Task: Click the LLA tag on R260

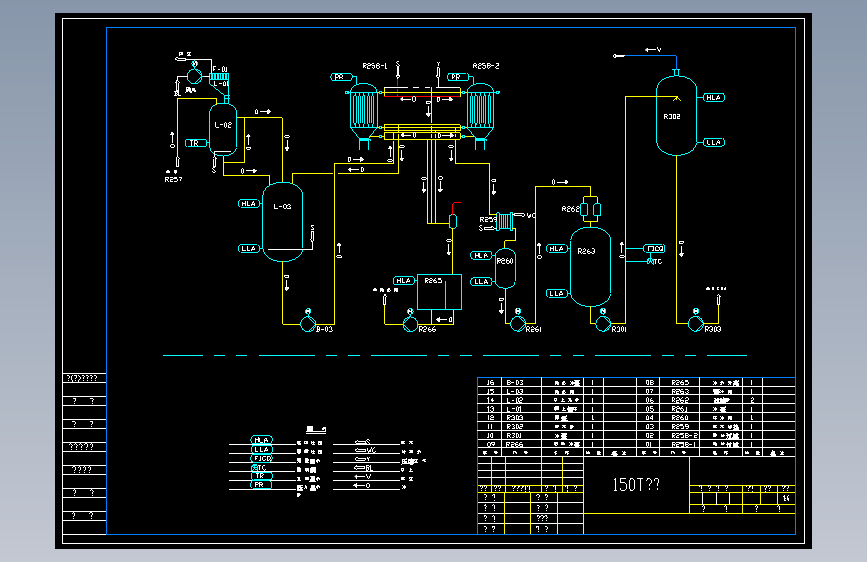Action: (481, 282)
